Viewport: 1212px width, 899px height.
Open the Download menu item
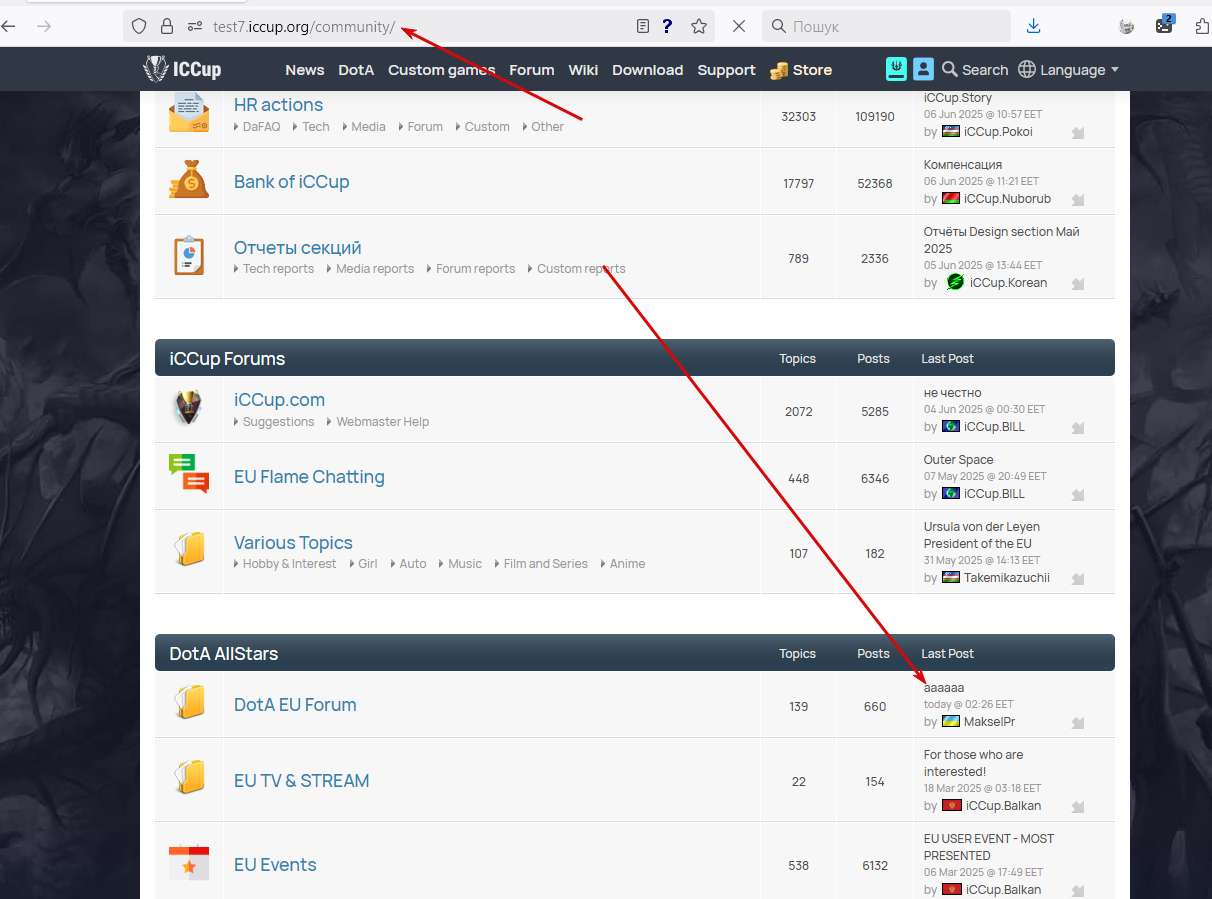[x=648, y=70]
